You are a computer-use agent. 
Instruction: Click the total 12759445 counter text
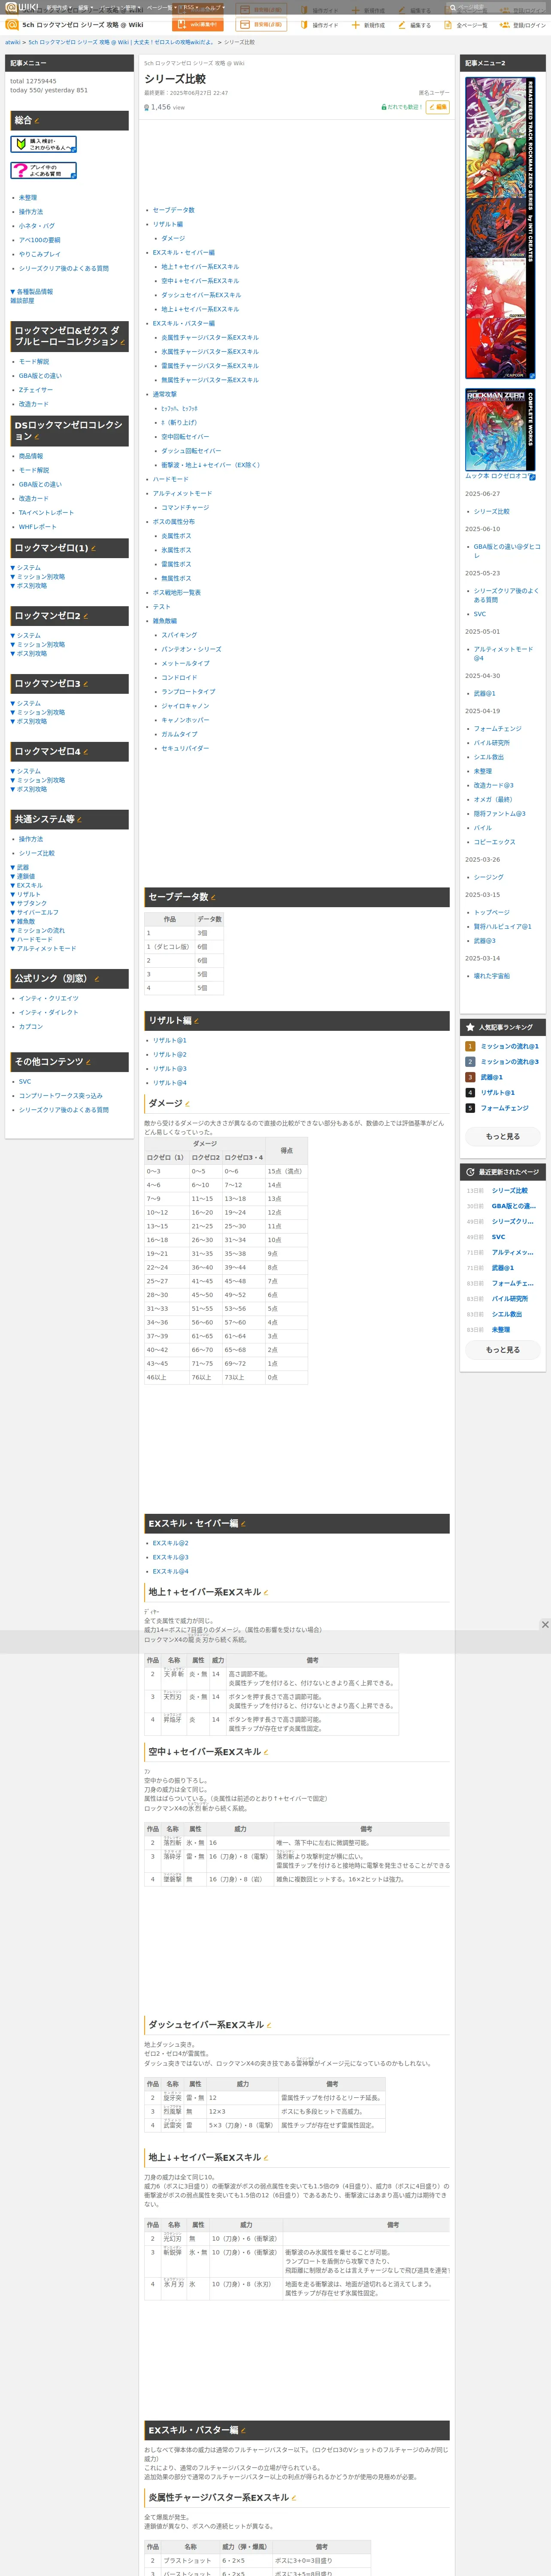point(33,81)
